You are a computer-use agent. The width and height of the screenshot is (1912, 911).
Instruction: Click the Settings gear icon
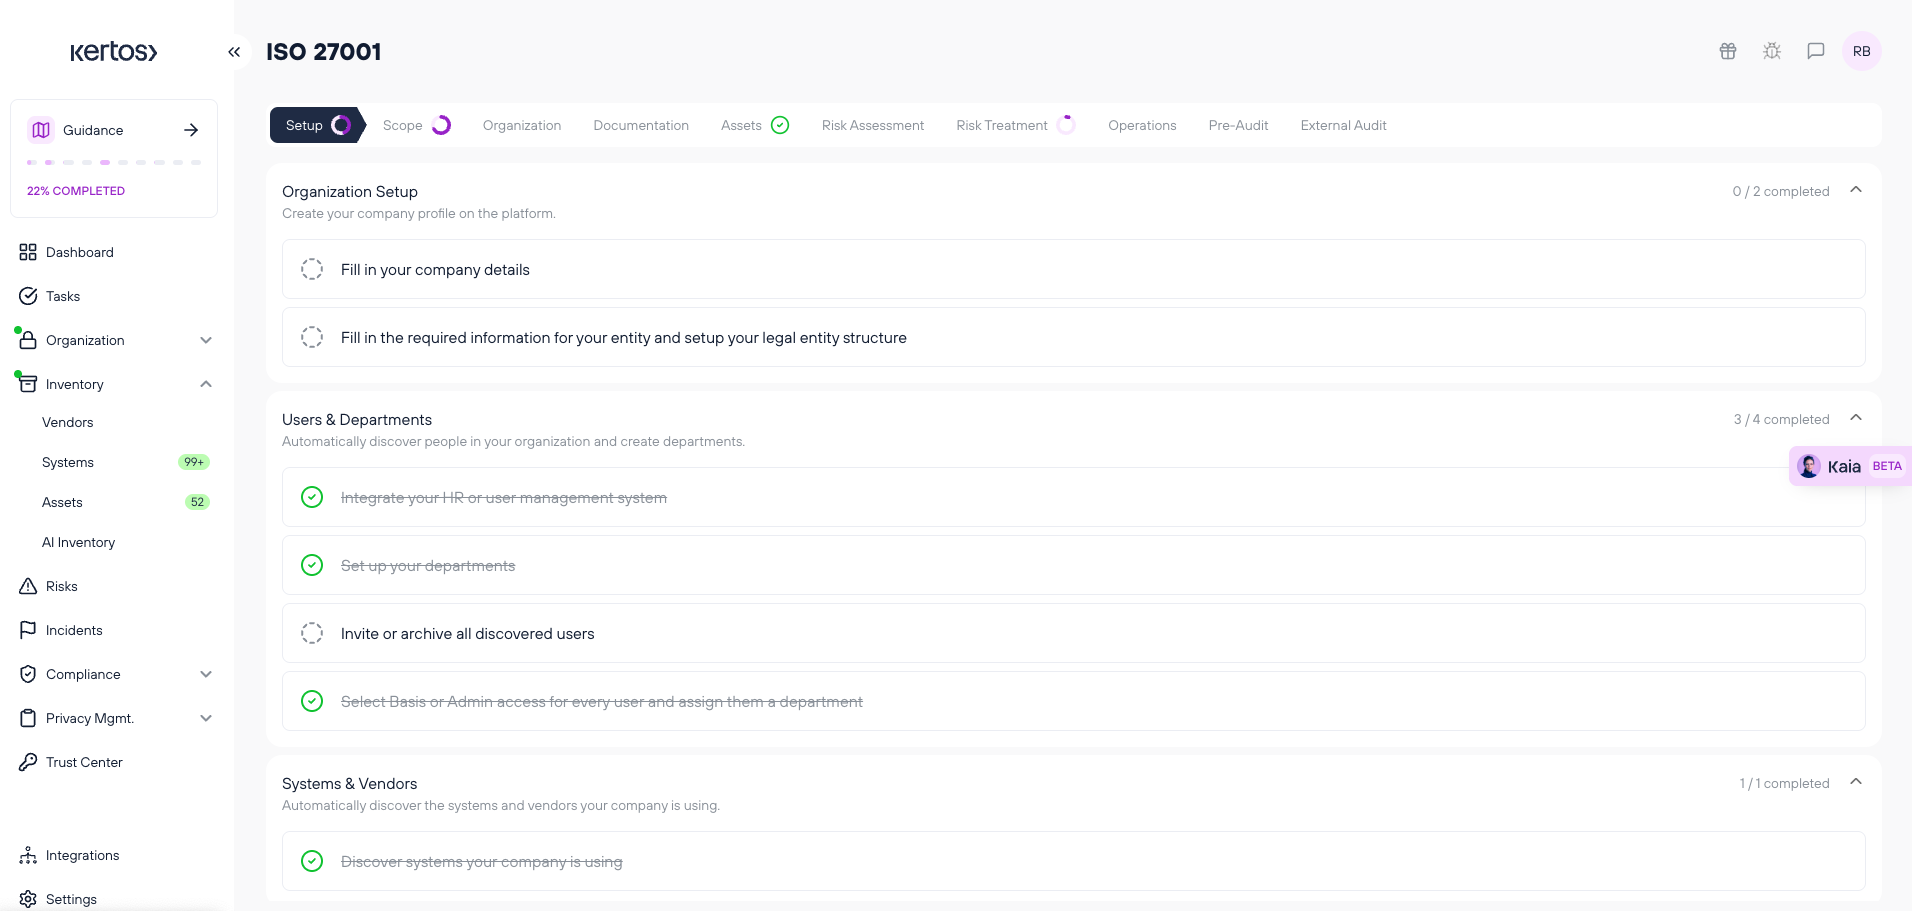[28, 899]
